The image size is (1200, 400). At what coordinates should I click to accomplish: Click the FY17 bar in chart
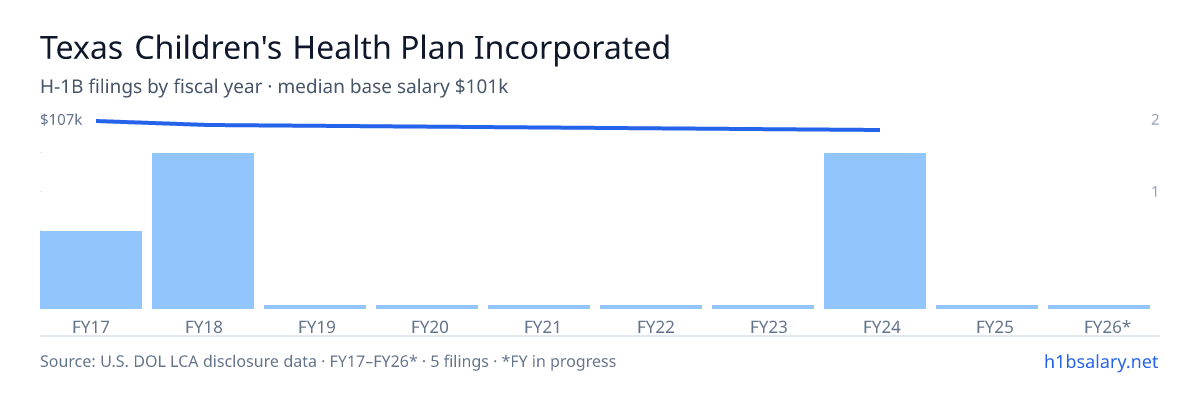91,270
